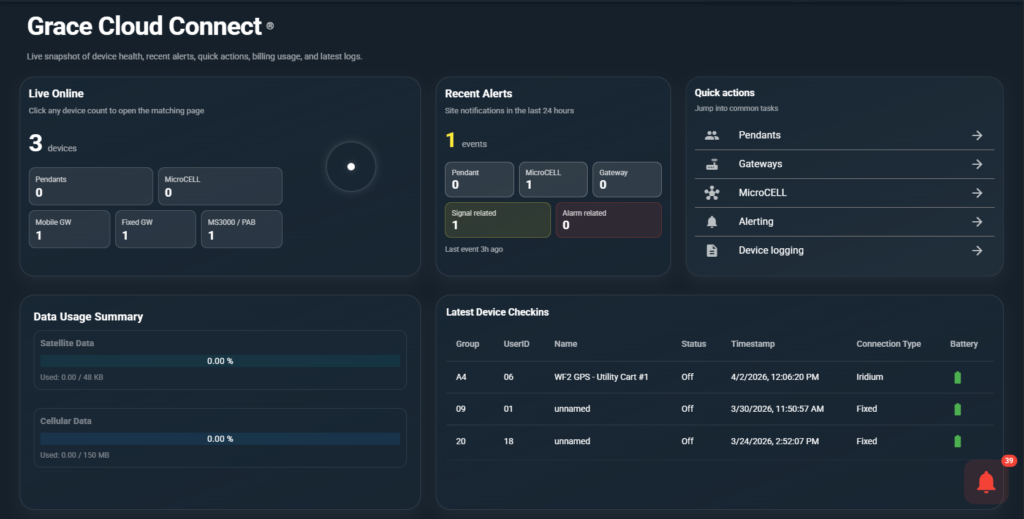Click the arrow beside MicroCELL quick action
This screenshot has width=1024, height=519.
pyautogui.click(x=977, y=193)
